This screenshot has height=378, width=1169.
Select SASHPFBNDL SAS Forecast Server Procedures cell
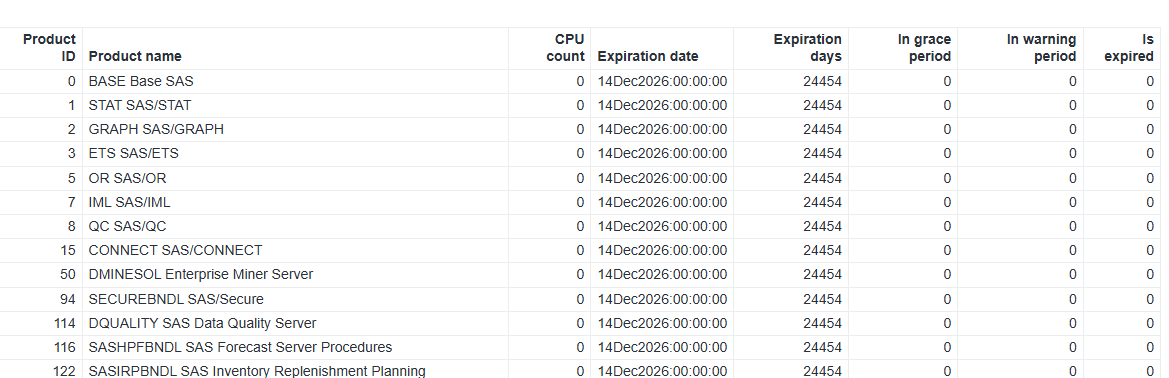(296, 347)
